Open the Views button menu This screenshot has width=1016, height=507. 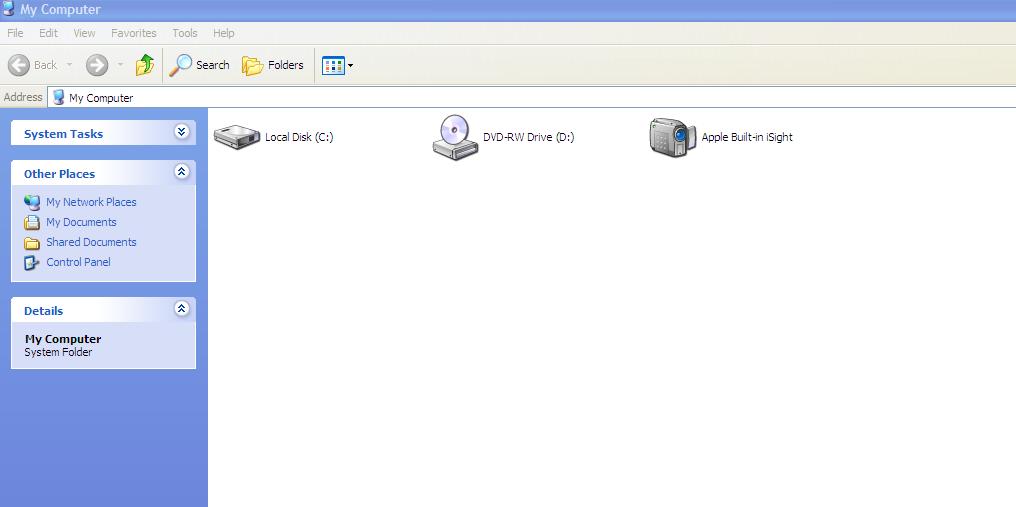coord(338,65)
